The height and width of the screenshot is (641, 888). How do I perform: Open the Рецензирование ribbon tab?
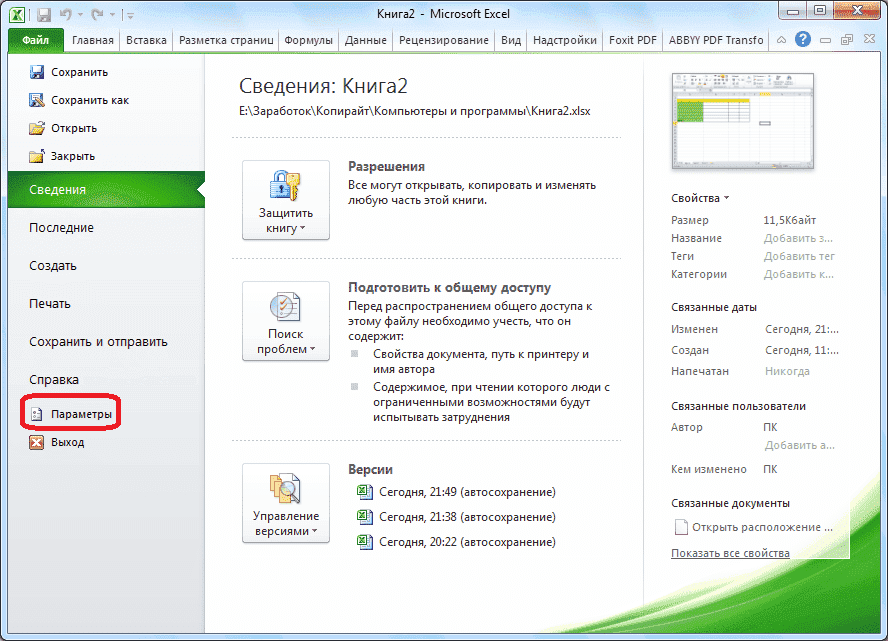(446, 40)
